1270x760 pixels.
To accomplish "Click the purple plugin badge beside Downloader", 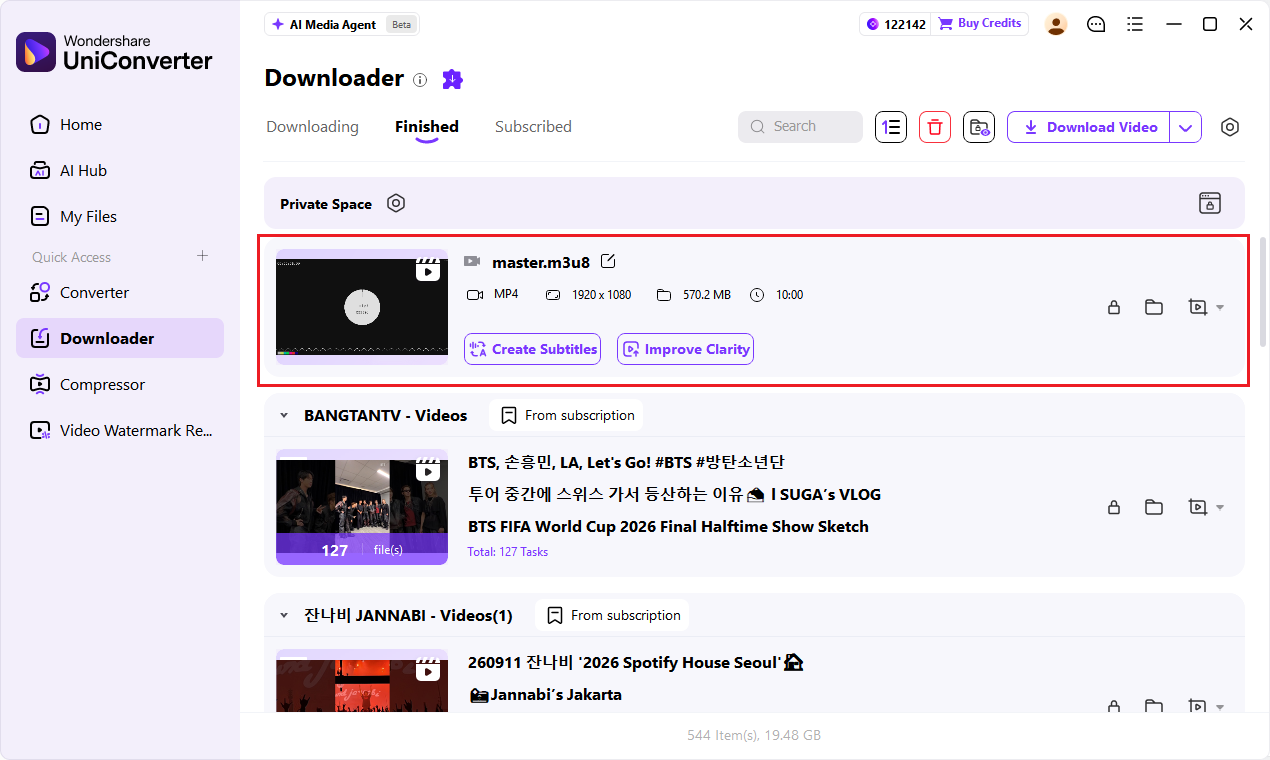I will coord(452,79).
